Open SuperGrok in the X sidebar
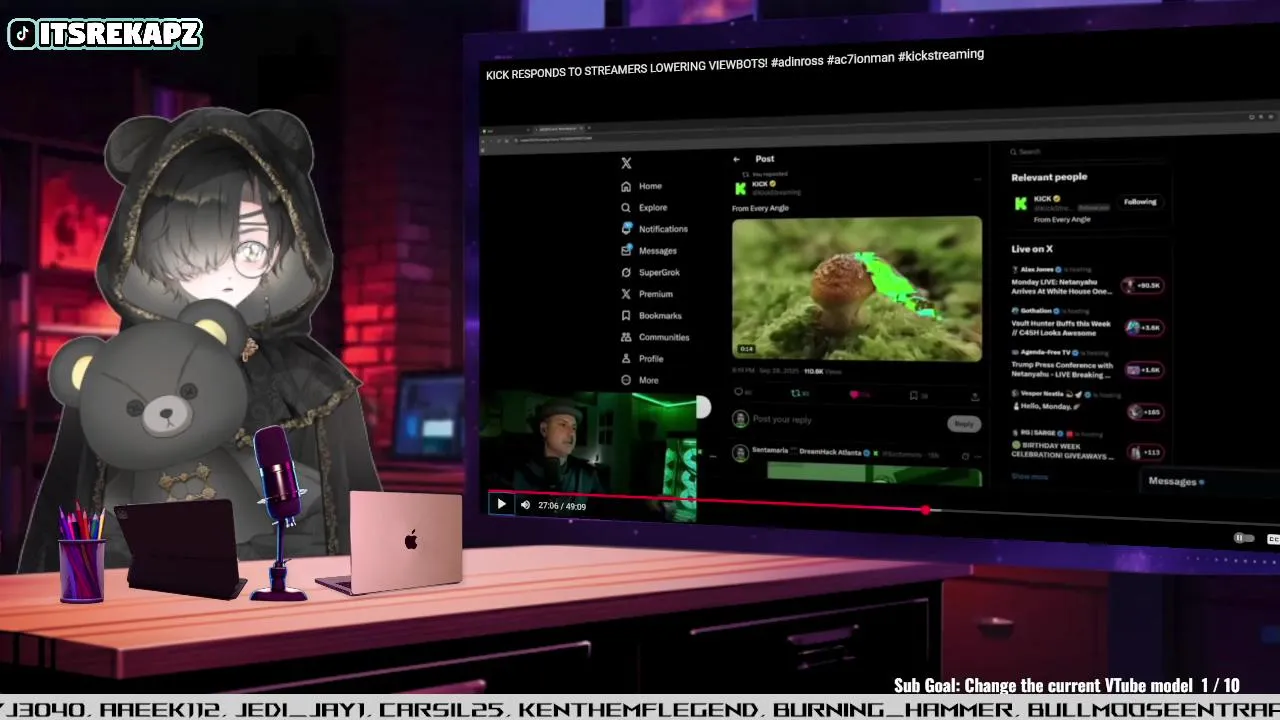 click(650, 272)
